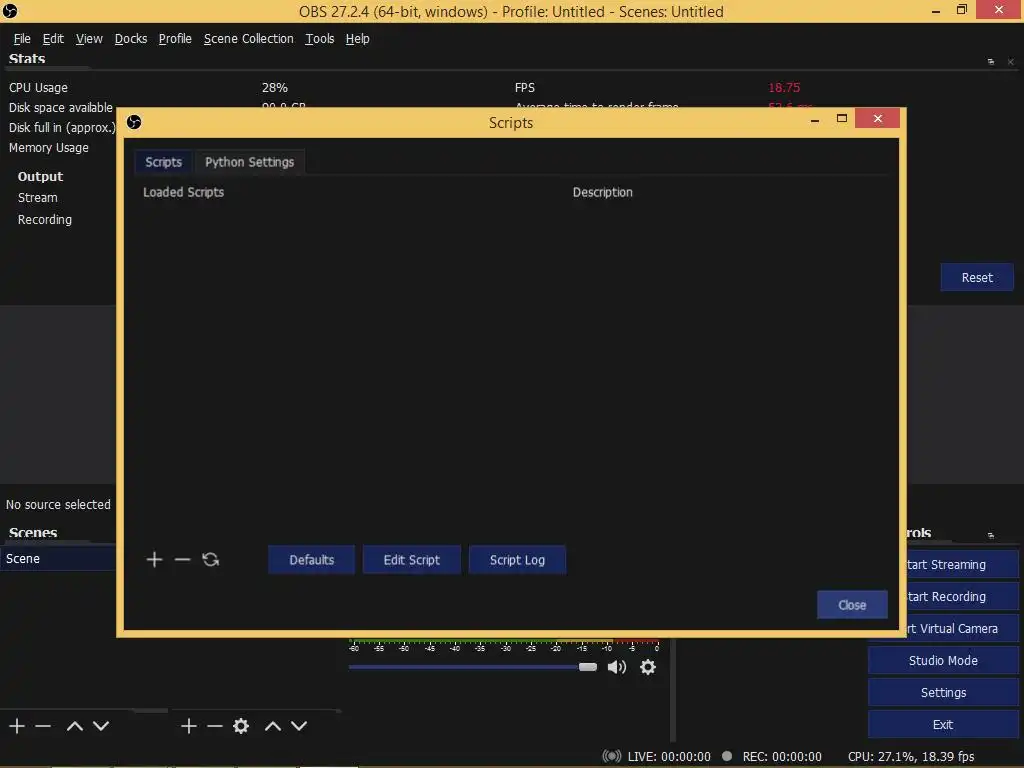Click the Start Recording button
This screenshot has width=1024, height=768.
[963, 596]
